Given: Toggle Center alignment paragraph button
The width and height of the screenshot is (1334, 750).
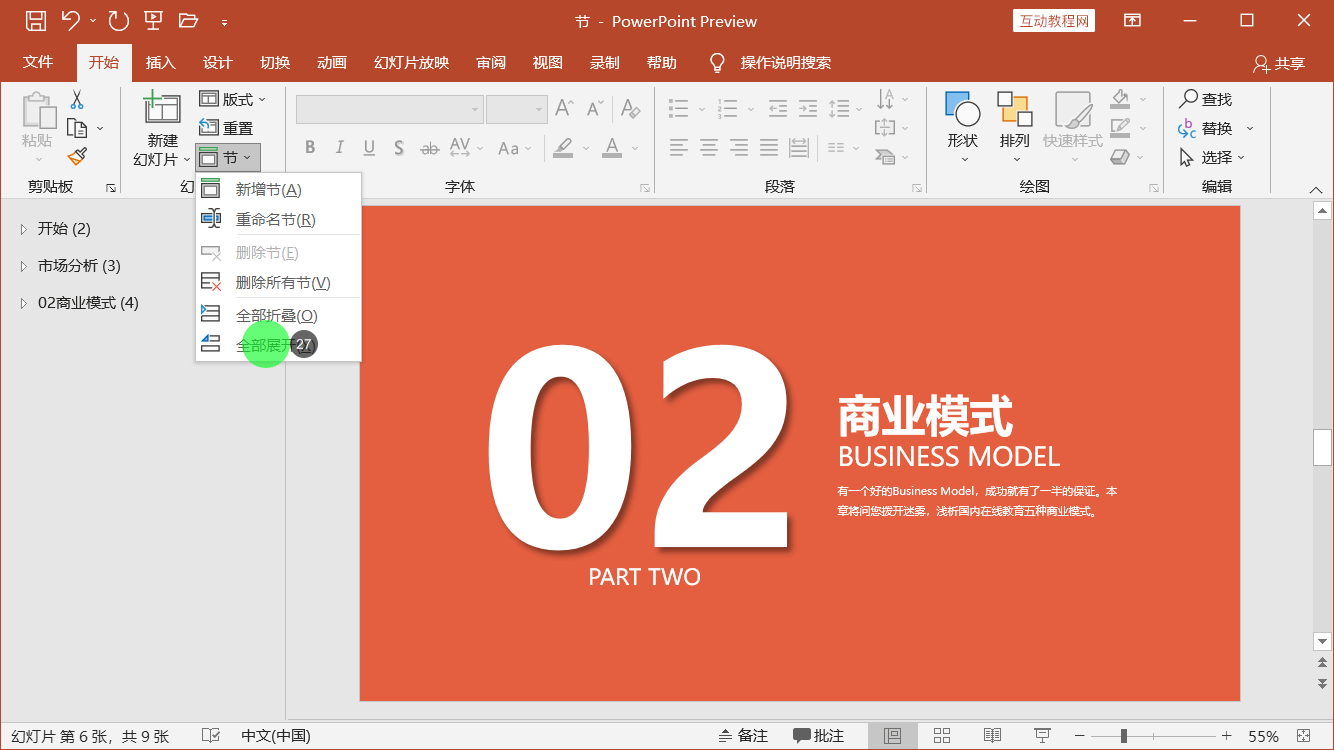Looking at the screenshot, I should 709,148.
